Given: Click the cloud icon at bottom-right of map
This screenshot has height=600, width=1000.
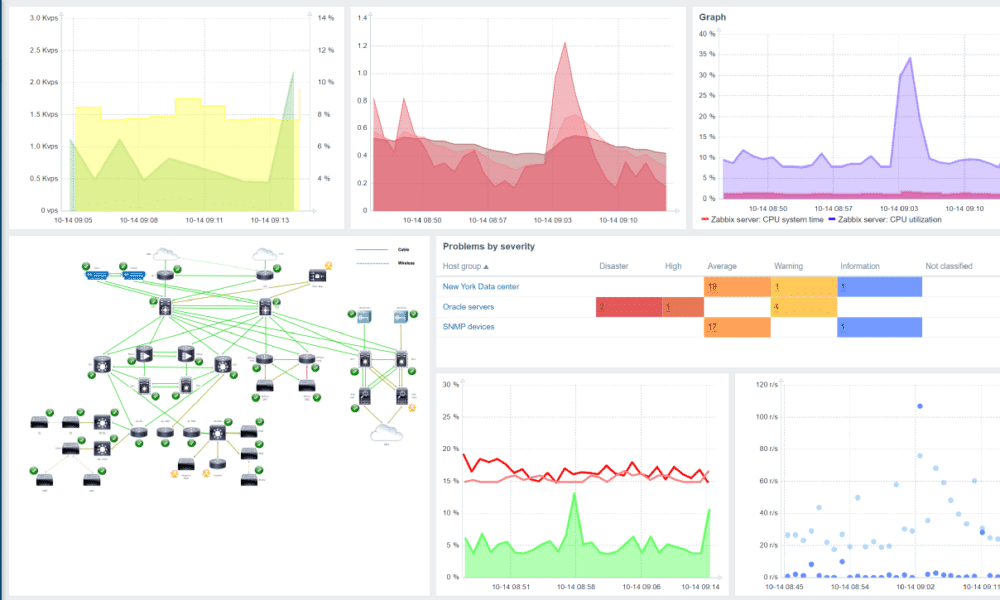Looking at the screenshot, I should pos(386,433).
